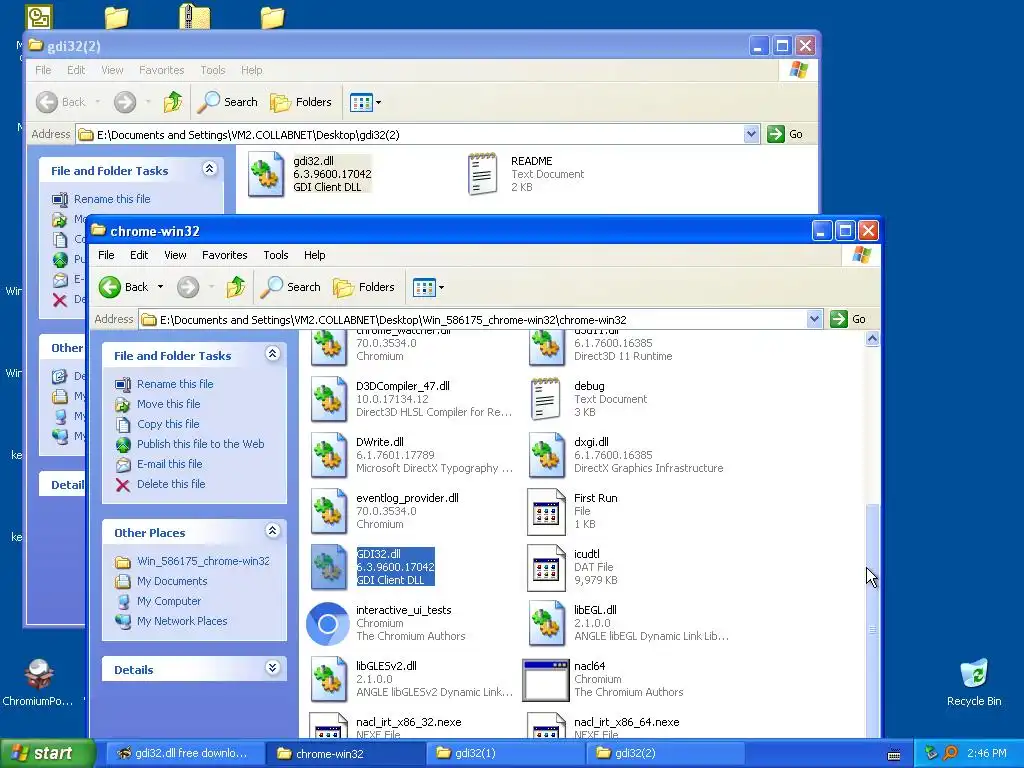Screen dimensions: 1024x768
Task: Select README text document in gdi32(2) window
Action: coord(483,174)
